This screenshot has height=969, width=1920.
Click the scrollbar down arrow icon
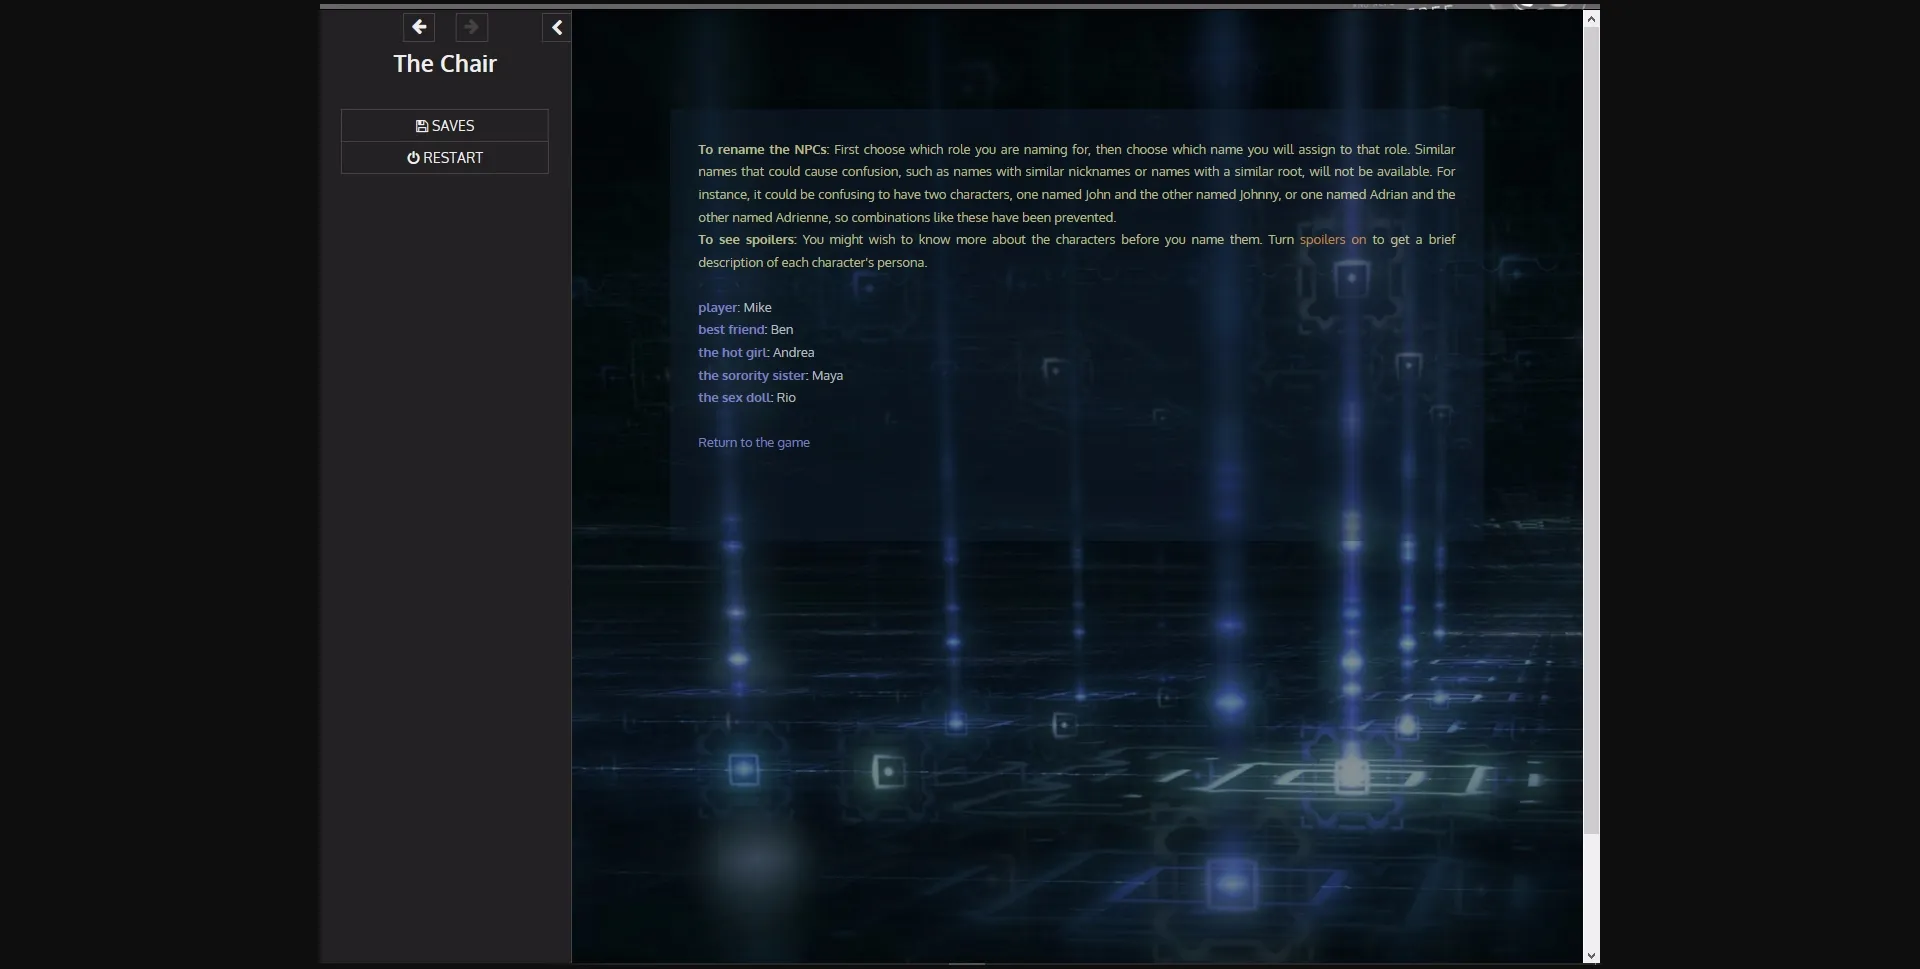[1590, 955]
